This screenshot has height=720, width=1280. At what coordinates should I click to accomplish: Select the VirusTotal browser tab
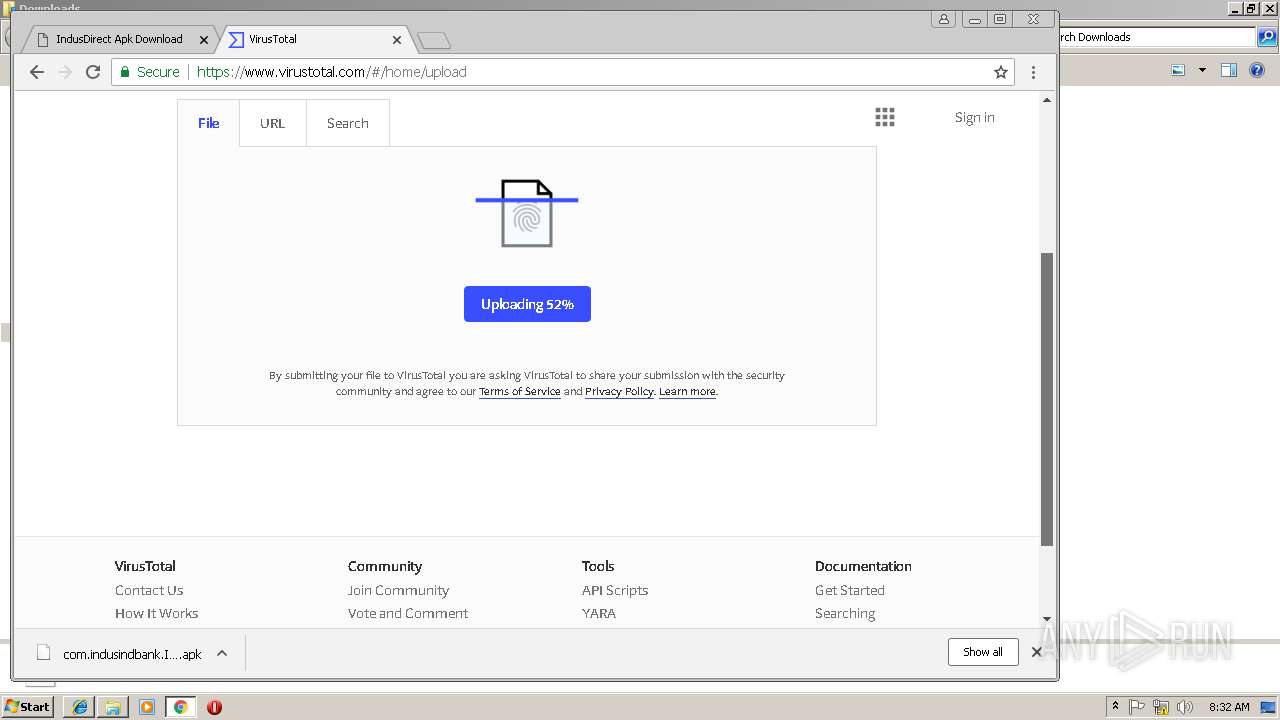coord(313,39)
